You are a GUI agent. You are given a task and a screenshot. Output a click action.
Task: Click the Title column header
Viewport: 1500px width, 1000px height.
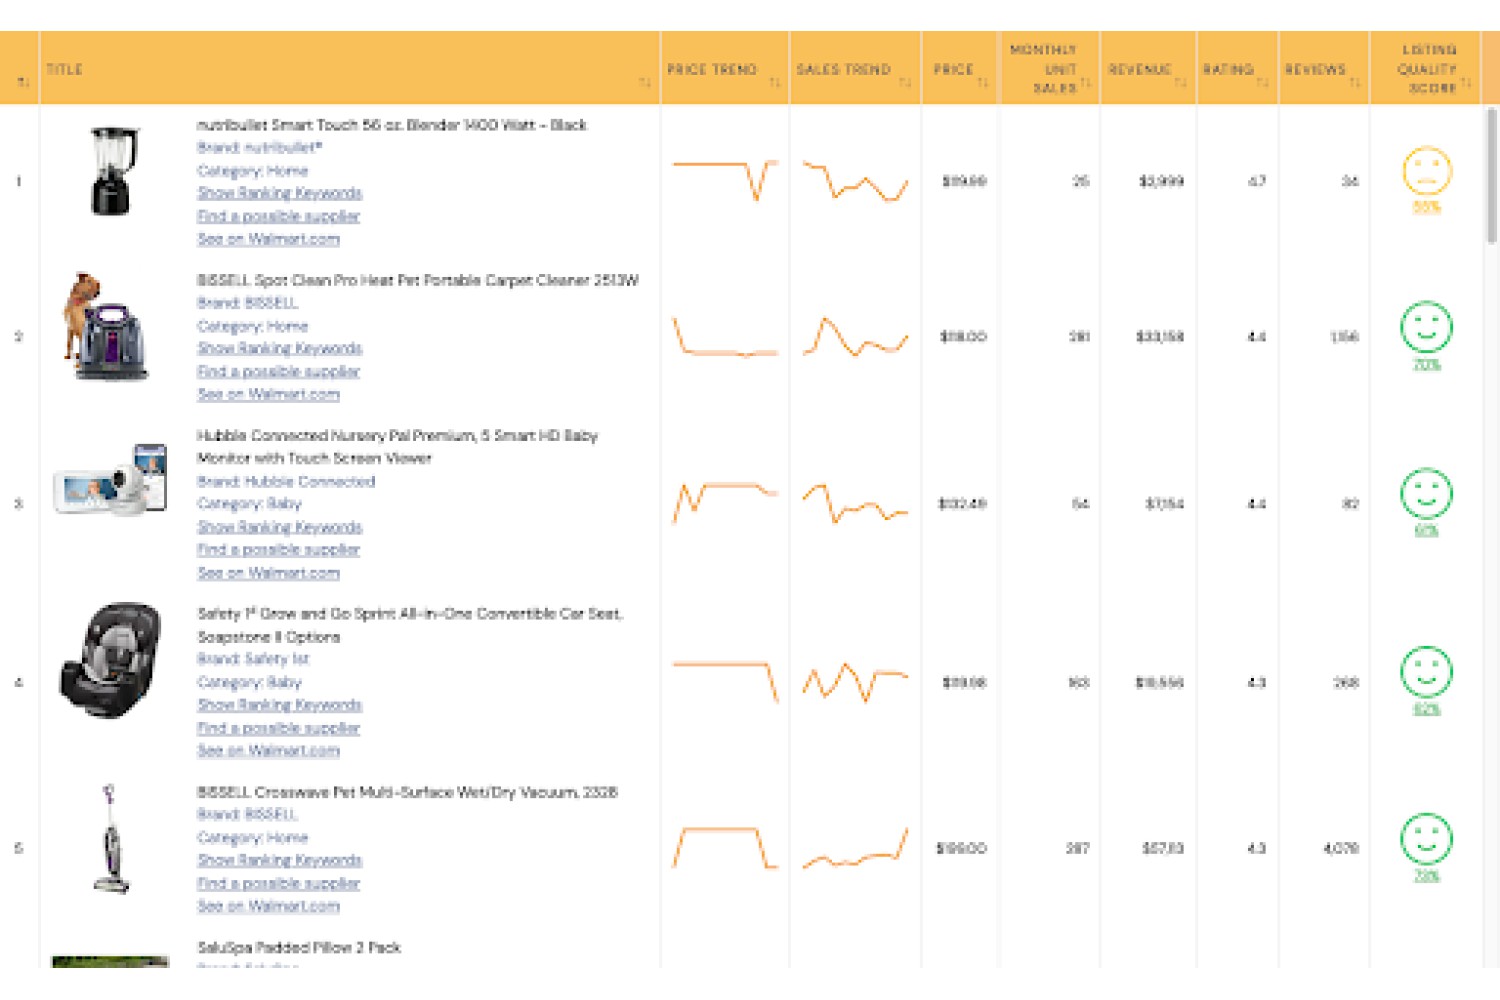pos(64,69)
